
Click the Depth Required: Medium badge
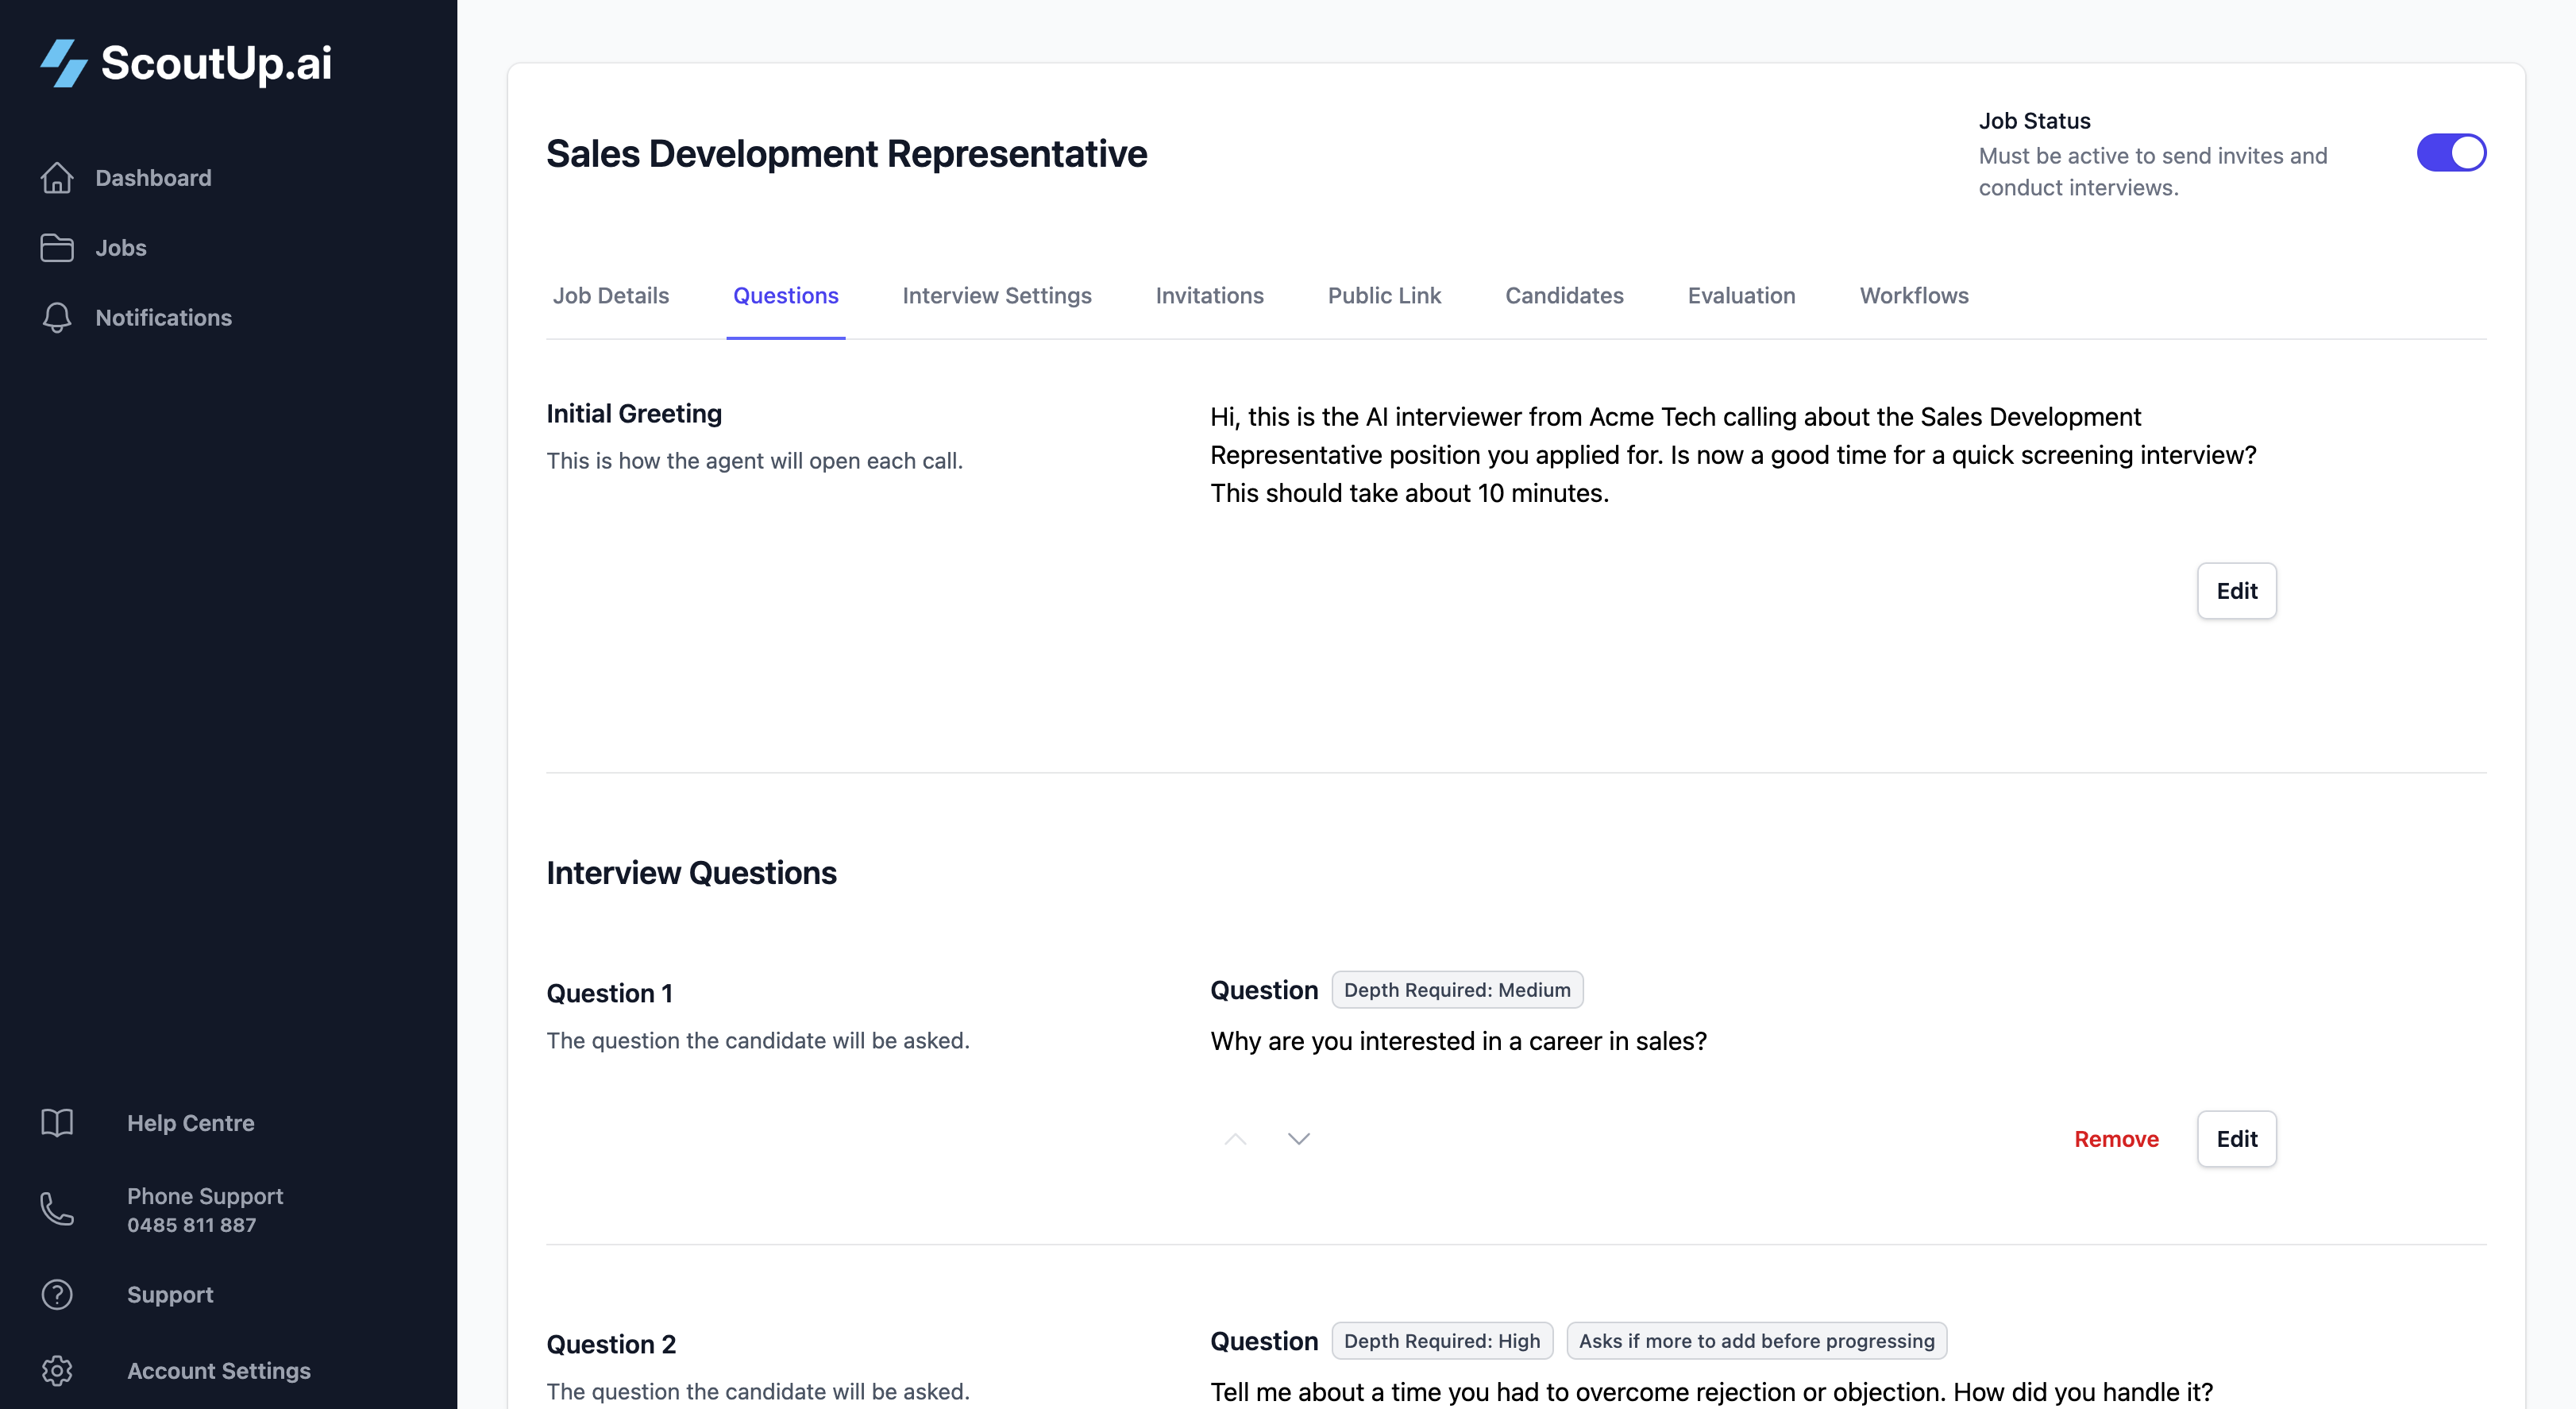(1457, 990)
